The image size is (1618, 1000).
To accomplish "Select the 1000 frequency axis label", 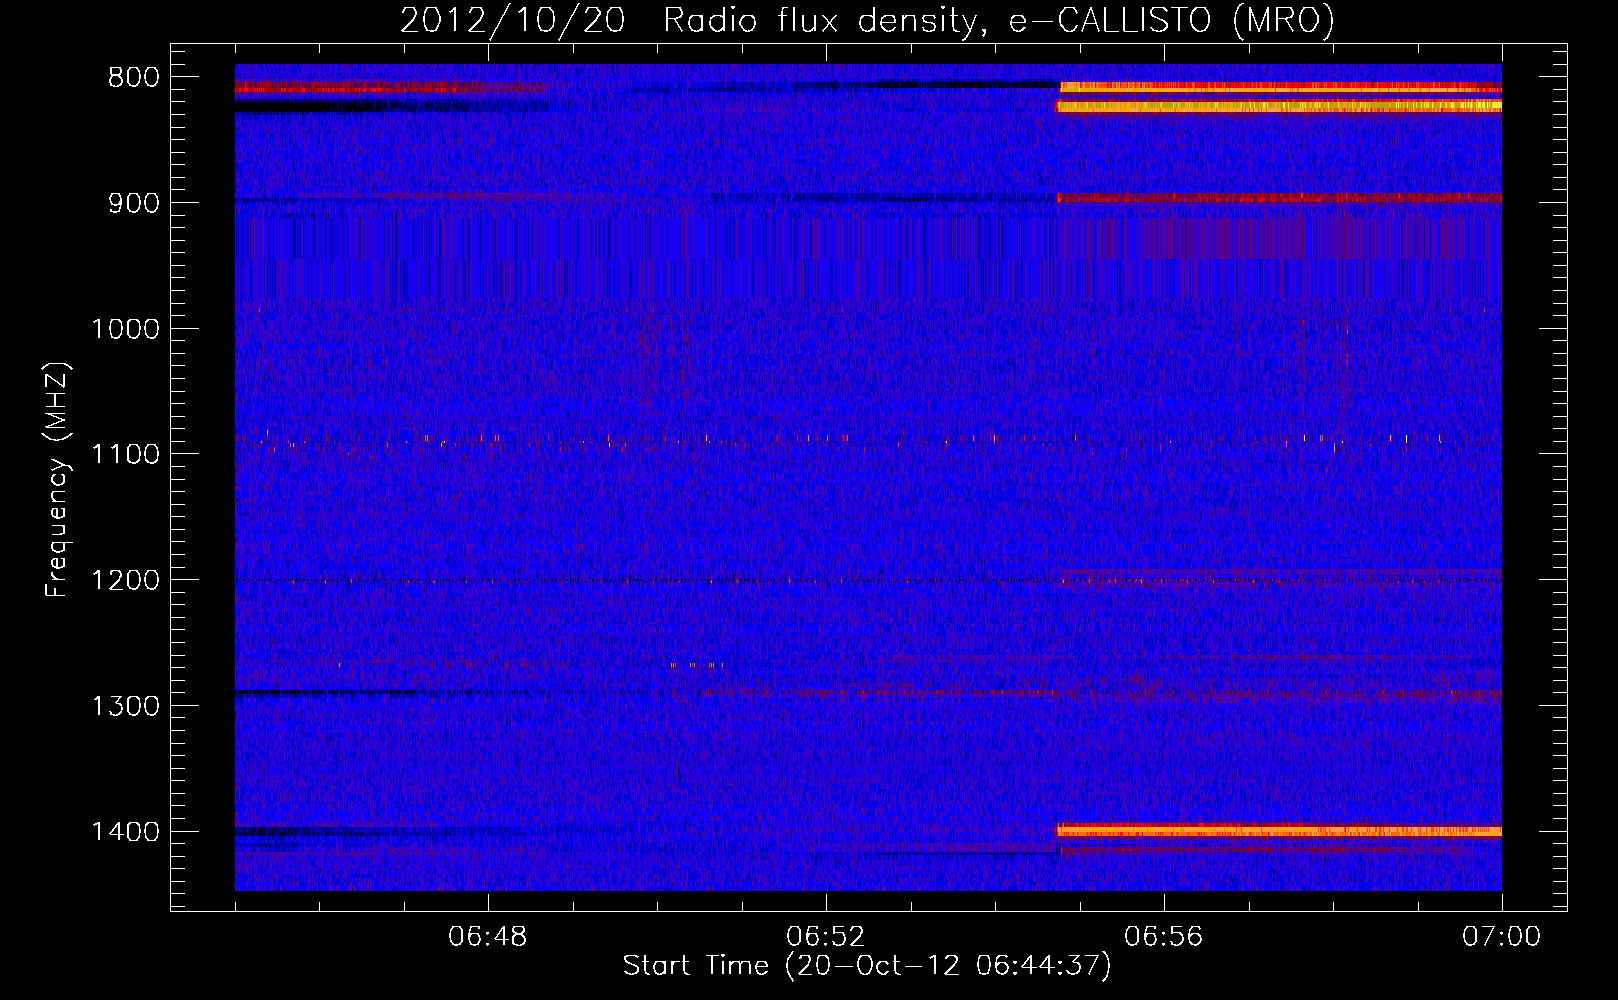I will click(125, 329).
